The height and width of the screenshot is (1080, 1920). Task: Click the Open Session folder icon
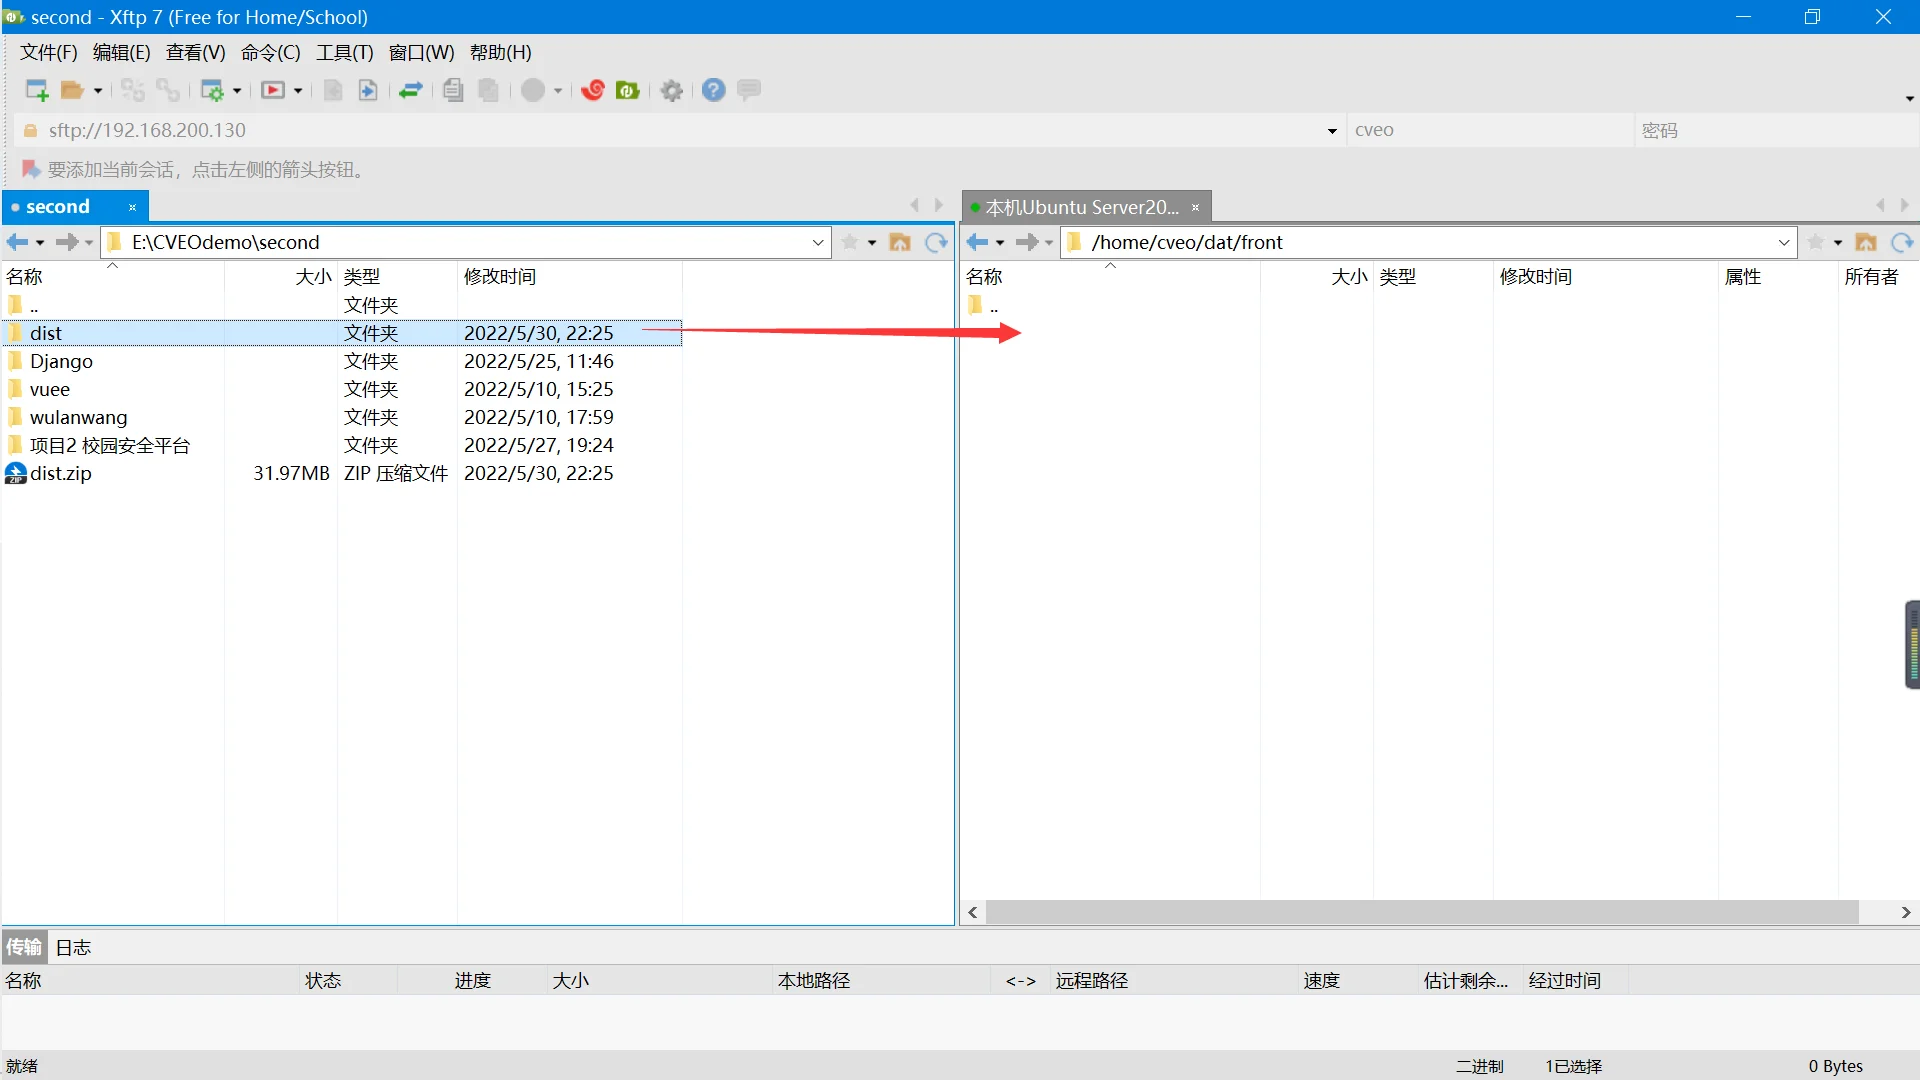point(72,91)
